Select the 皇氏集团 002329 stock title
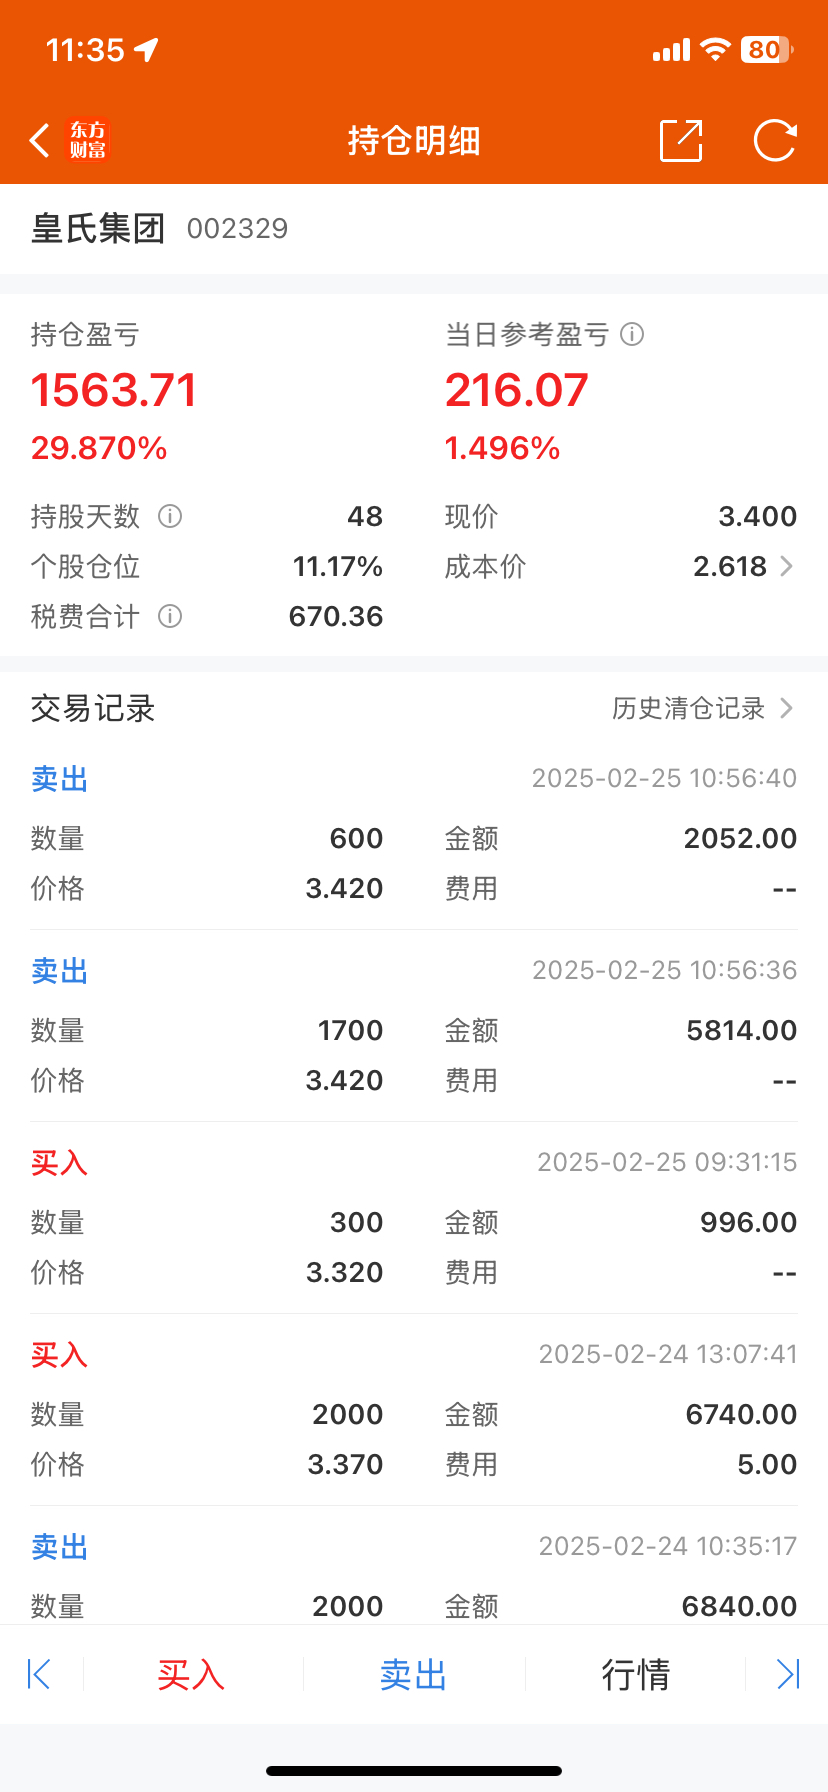The width and height of the screenshot is (828, 1792). (x=160, y=228)
